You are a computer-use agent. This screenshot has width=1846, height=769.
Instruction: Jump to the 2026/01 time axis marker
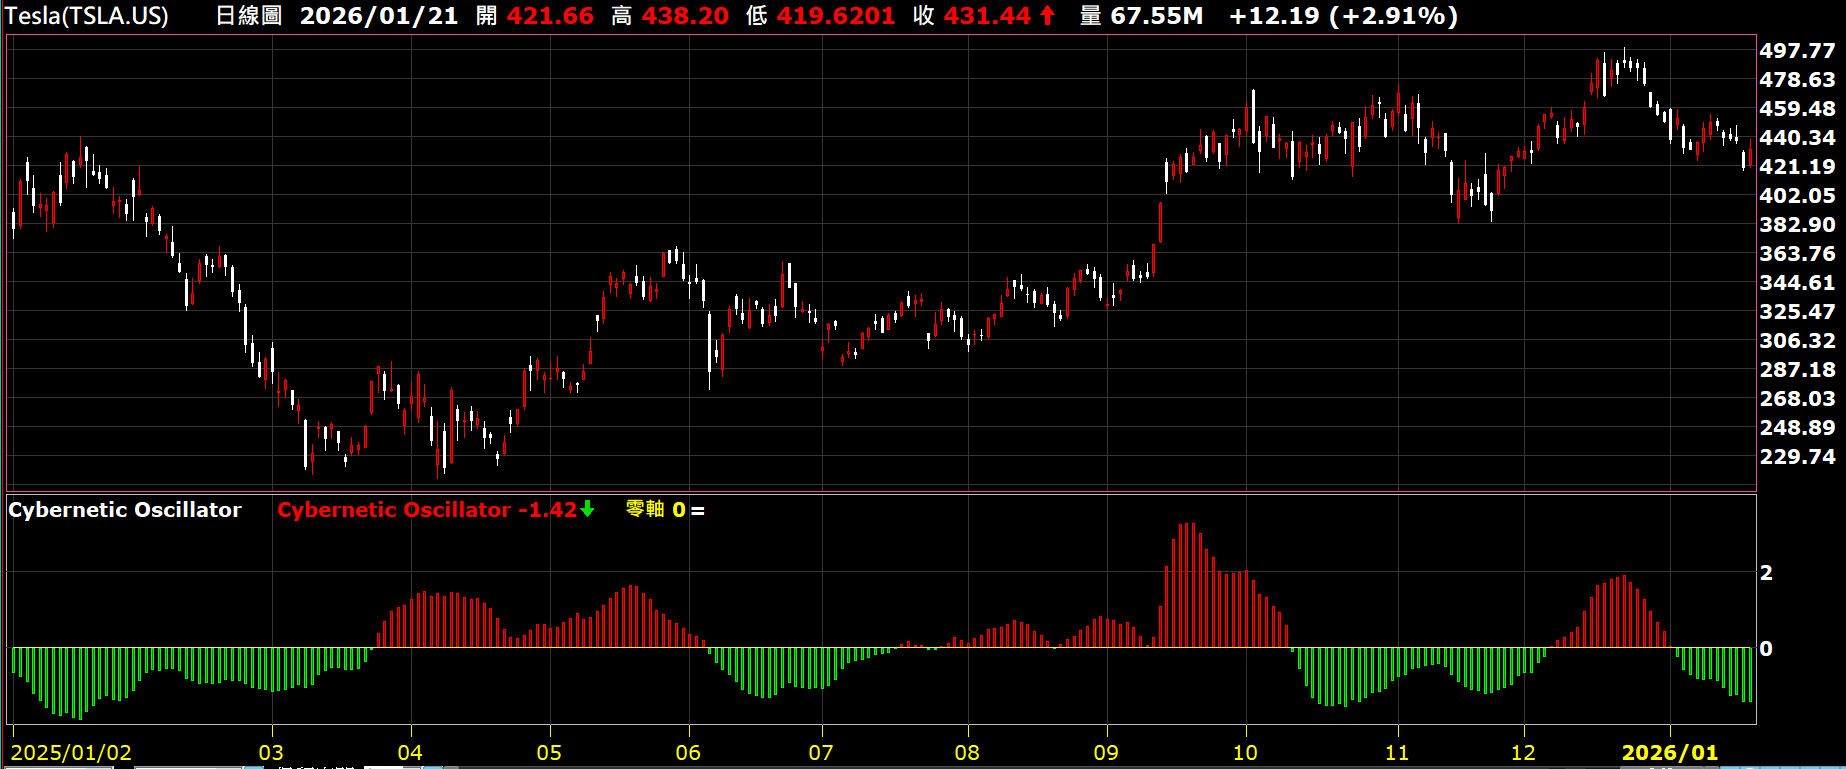tap(1669, 753)
